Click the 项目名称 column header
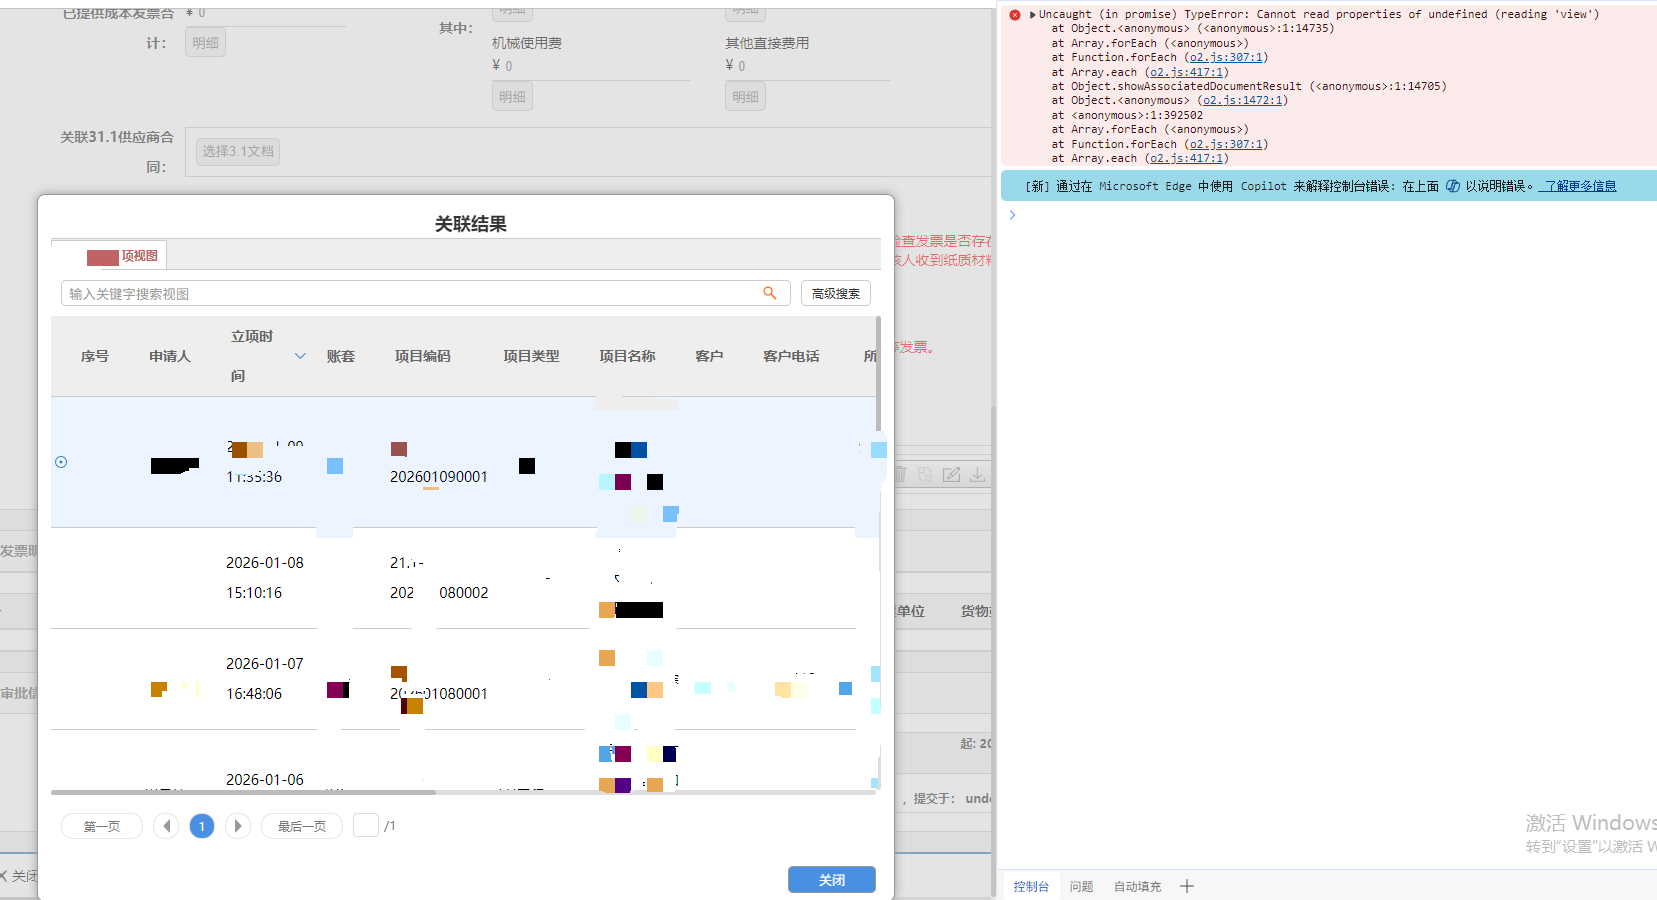The width and height of the screenshot is (1657, 900). [627, 356]
